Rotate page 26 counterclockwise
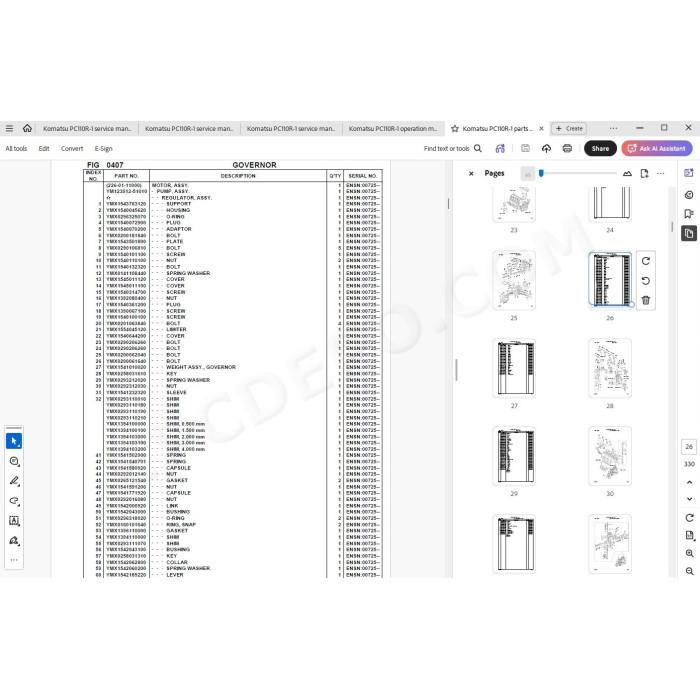 (646, 281)
